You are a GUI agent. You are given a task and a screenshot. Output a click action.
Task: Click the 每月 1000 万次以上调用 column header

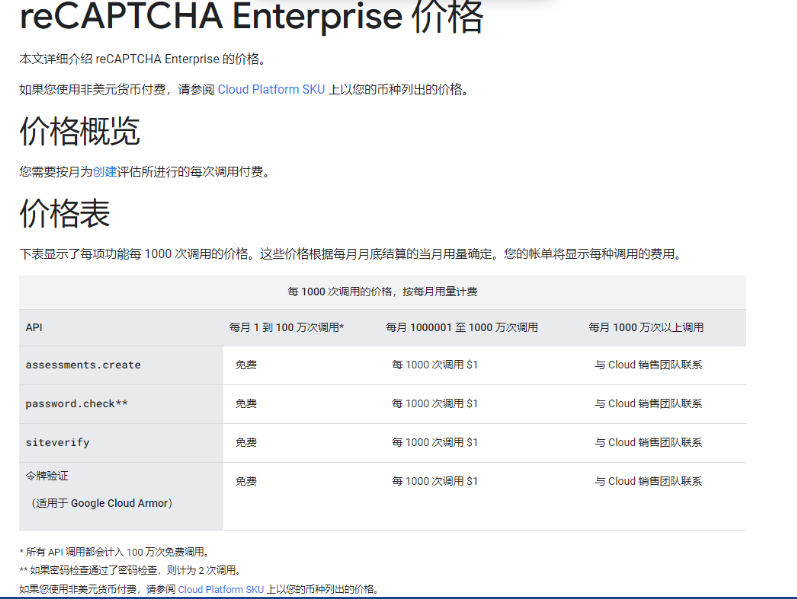pos(646,327)
